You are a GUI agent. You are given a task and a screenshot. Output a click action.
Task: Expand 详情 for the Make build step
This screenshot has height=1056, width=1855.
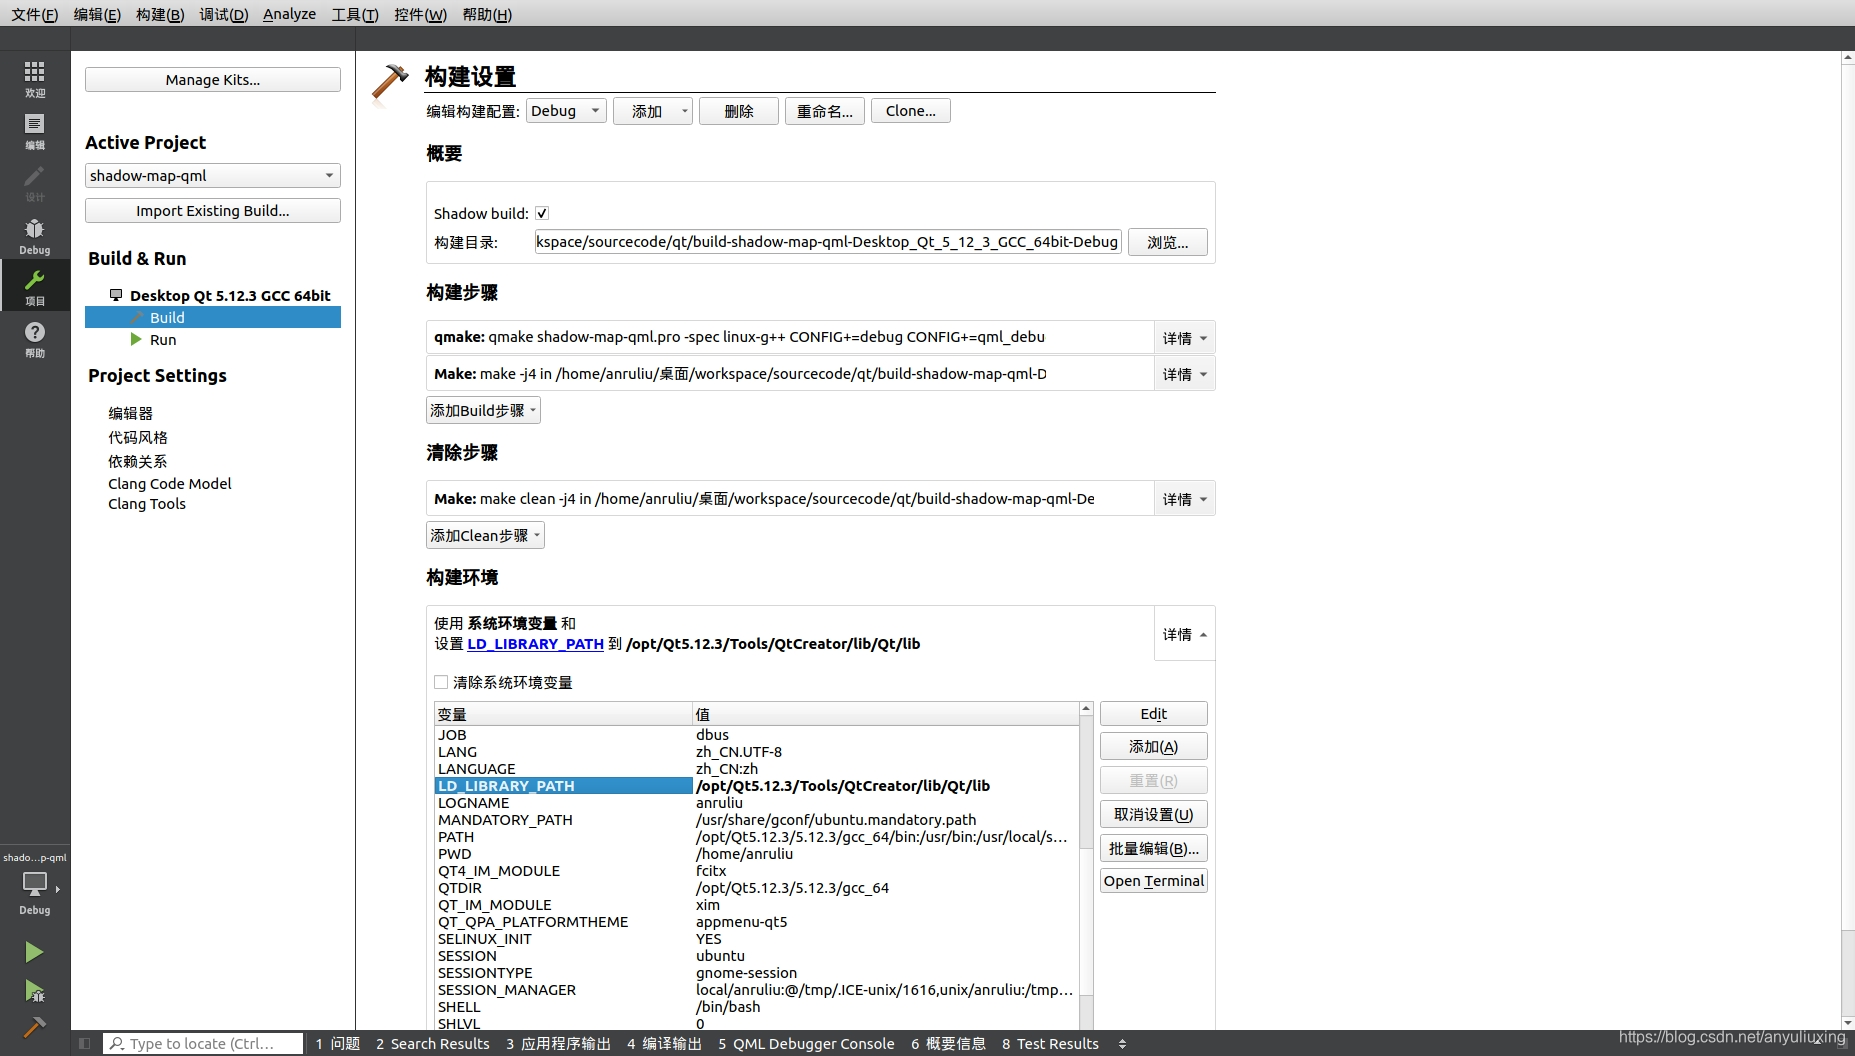coord(1184,374)
